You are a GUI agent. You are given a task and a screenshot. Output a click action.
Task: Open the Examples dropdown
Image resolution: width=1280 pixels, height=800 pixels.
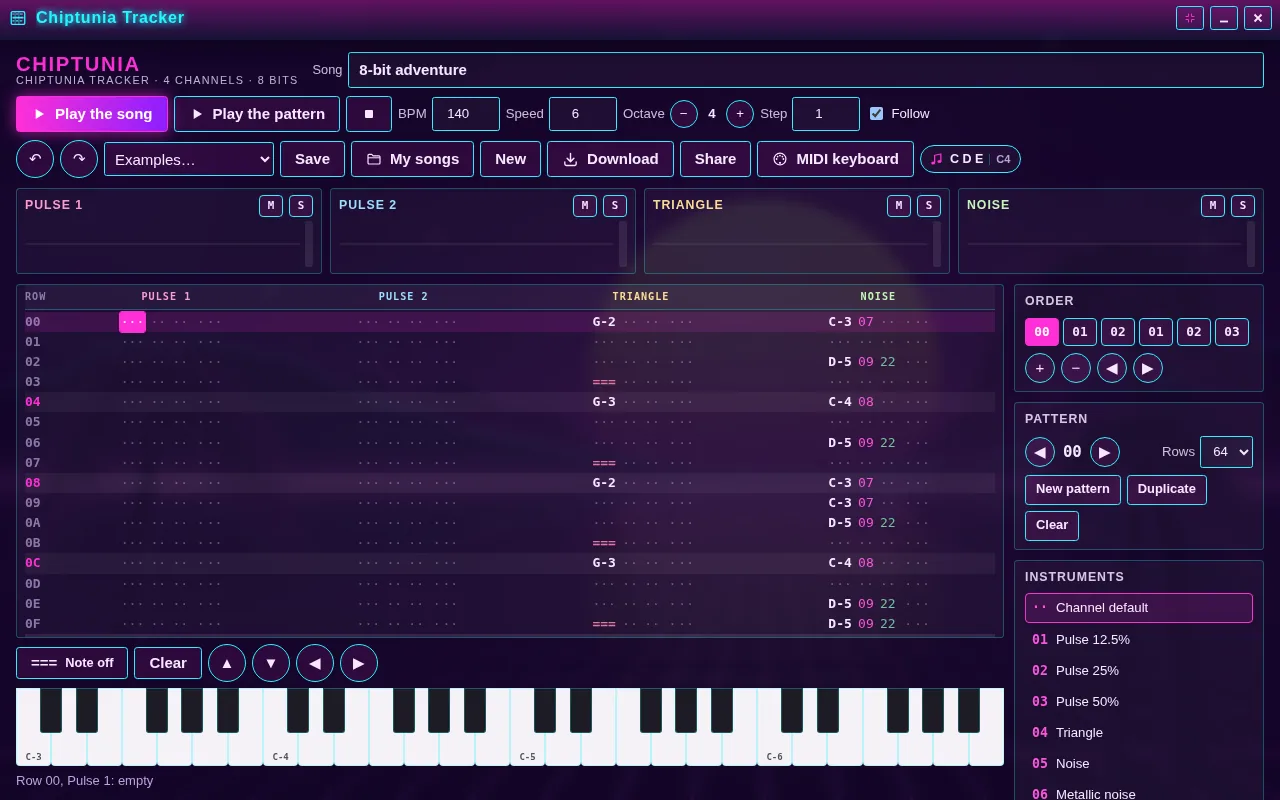[x=189, y=159]
